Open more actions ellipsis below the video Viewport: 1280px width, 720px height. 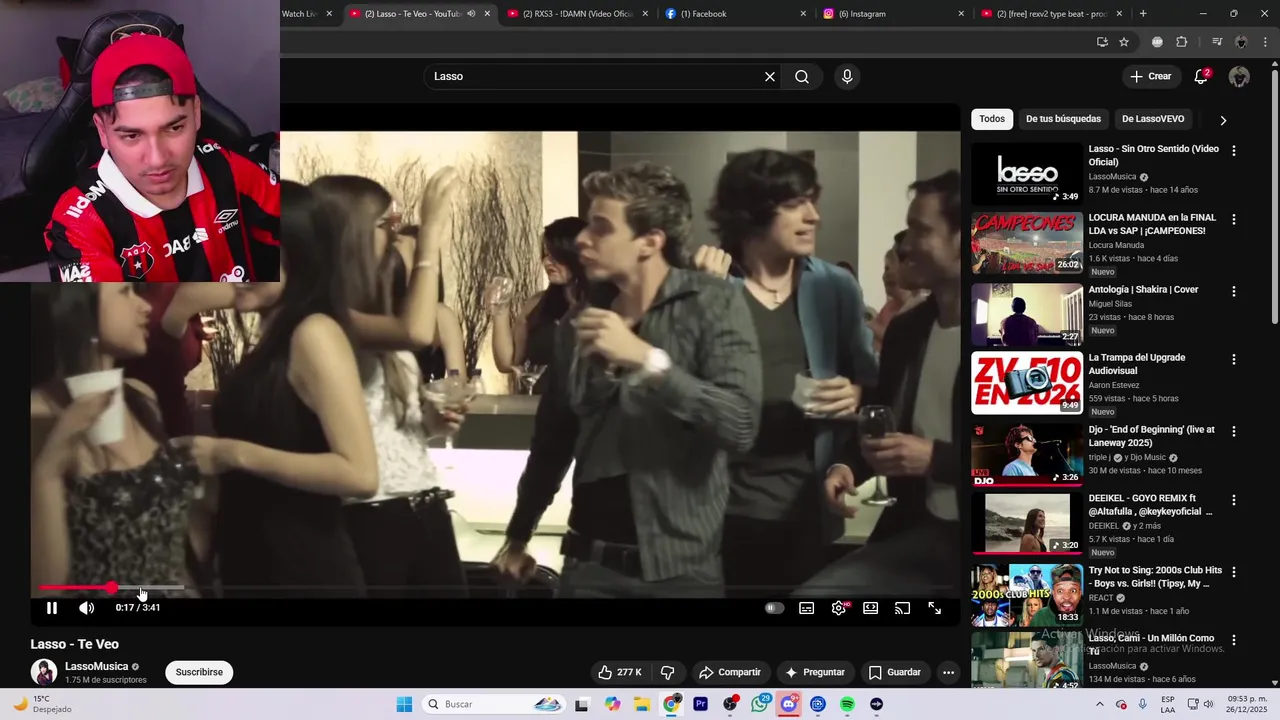coord(948,672)
